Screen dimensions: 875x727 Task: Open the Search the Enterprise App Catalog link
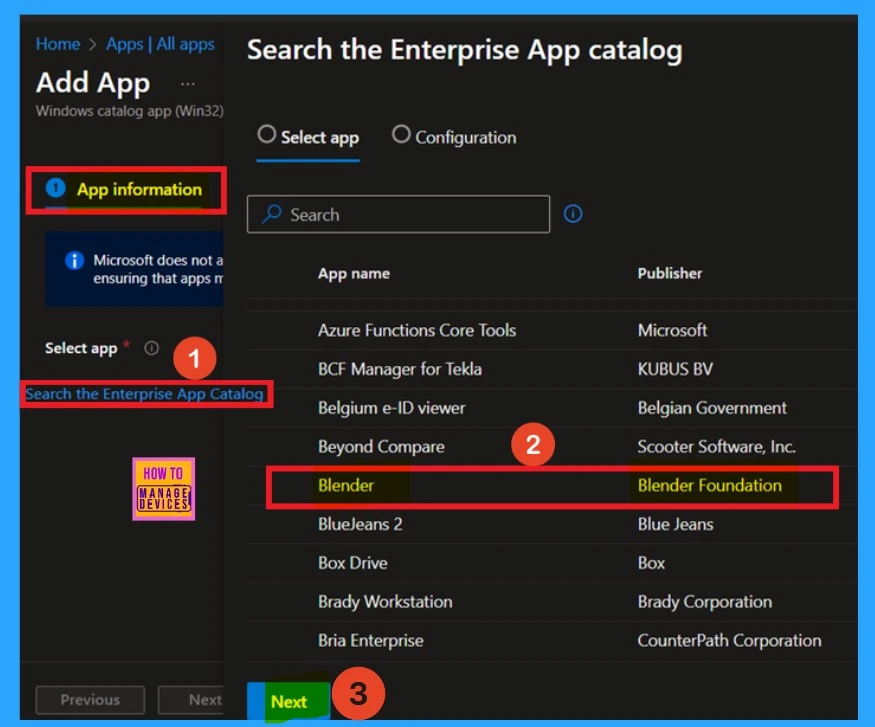pos(145,394)
